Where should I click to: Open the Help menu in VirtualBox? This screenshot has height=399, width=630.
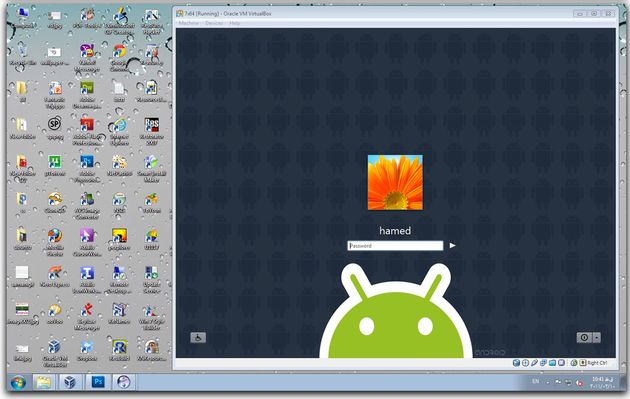(235, 23)
